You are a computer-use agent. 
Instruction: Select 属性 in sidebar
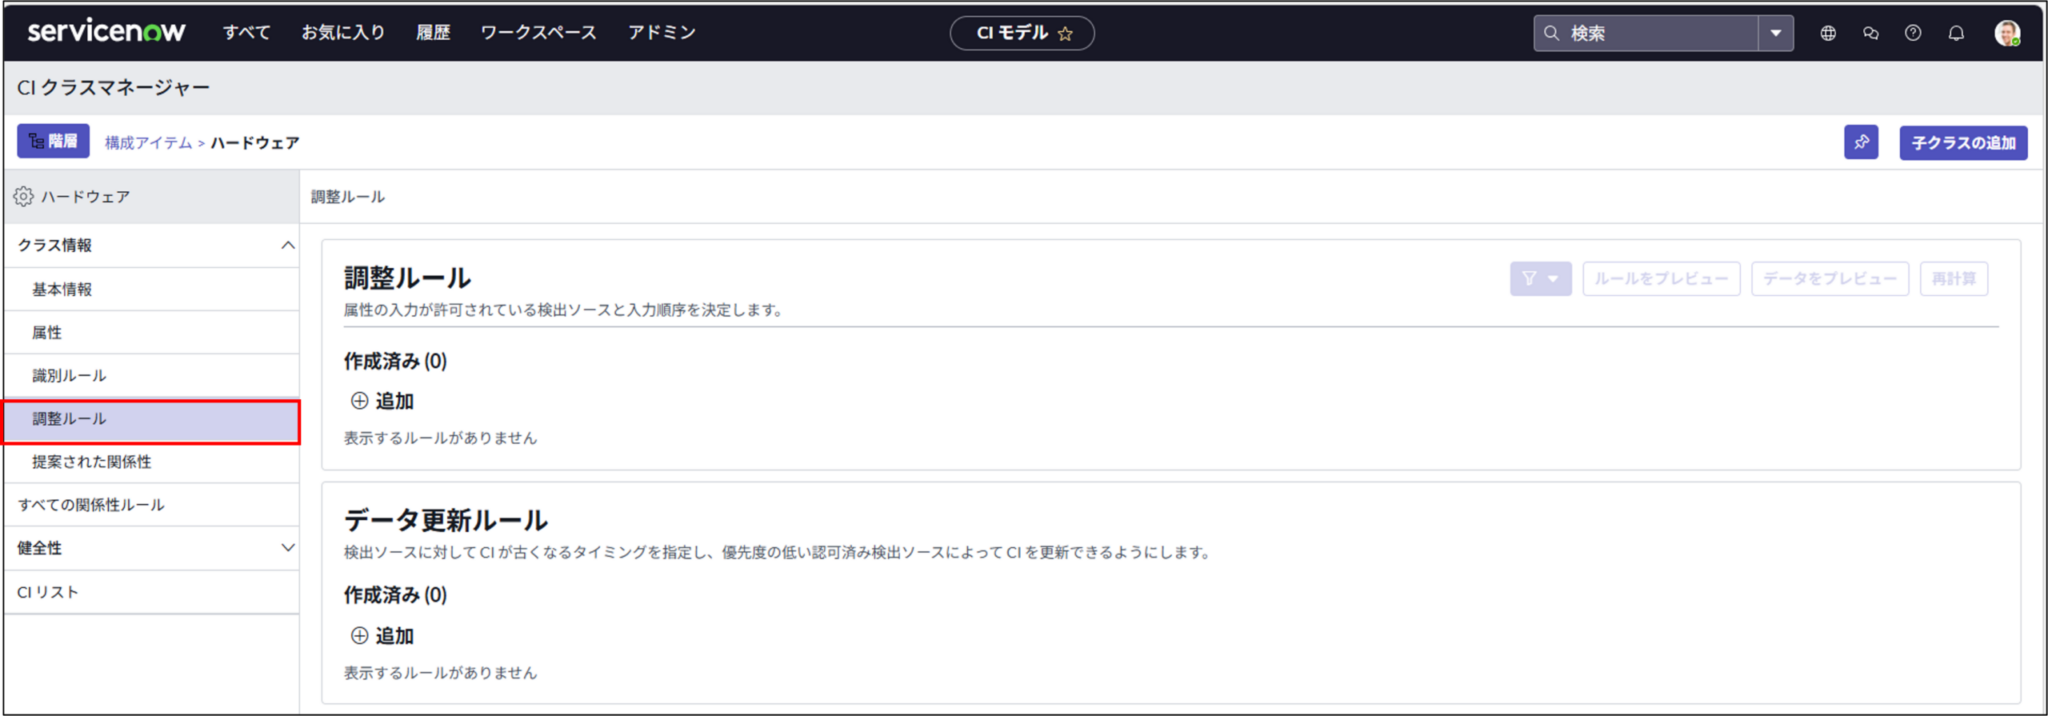point(151,332)
